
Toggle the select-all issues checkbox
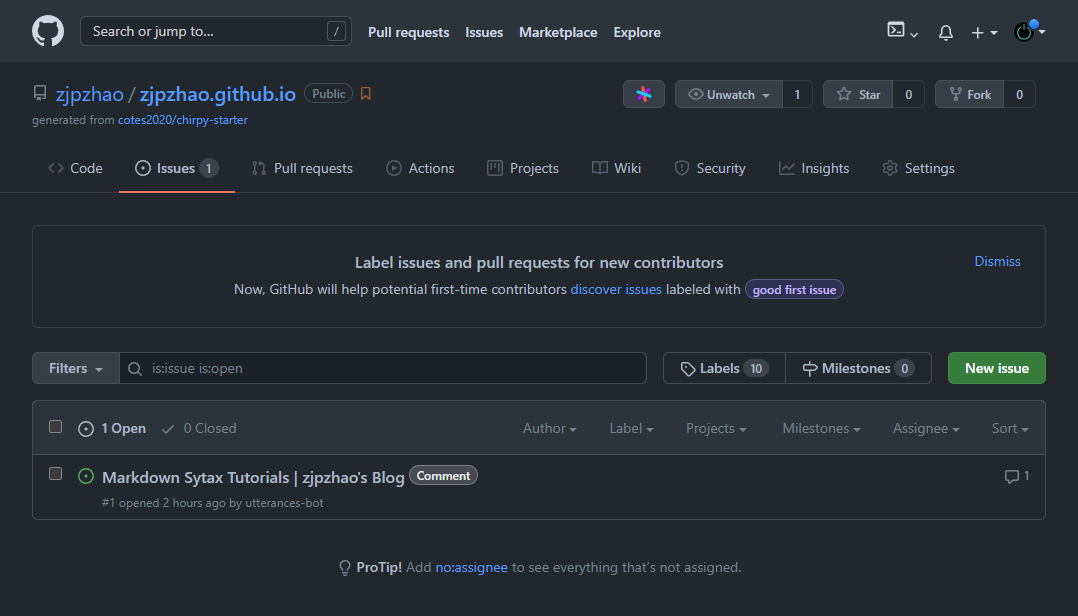click(55, 426)
